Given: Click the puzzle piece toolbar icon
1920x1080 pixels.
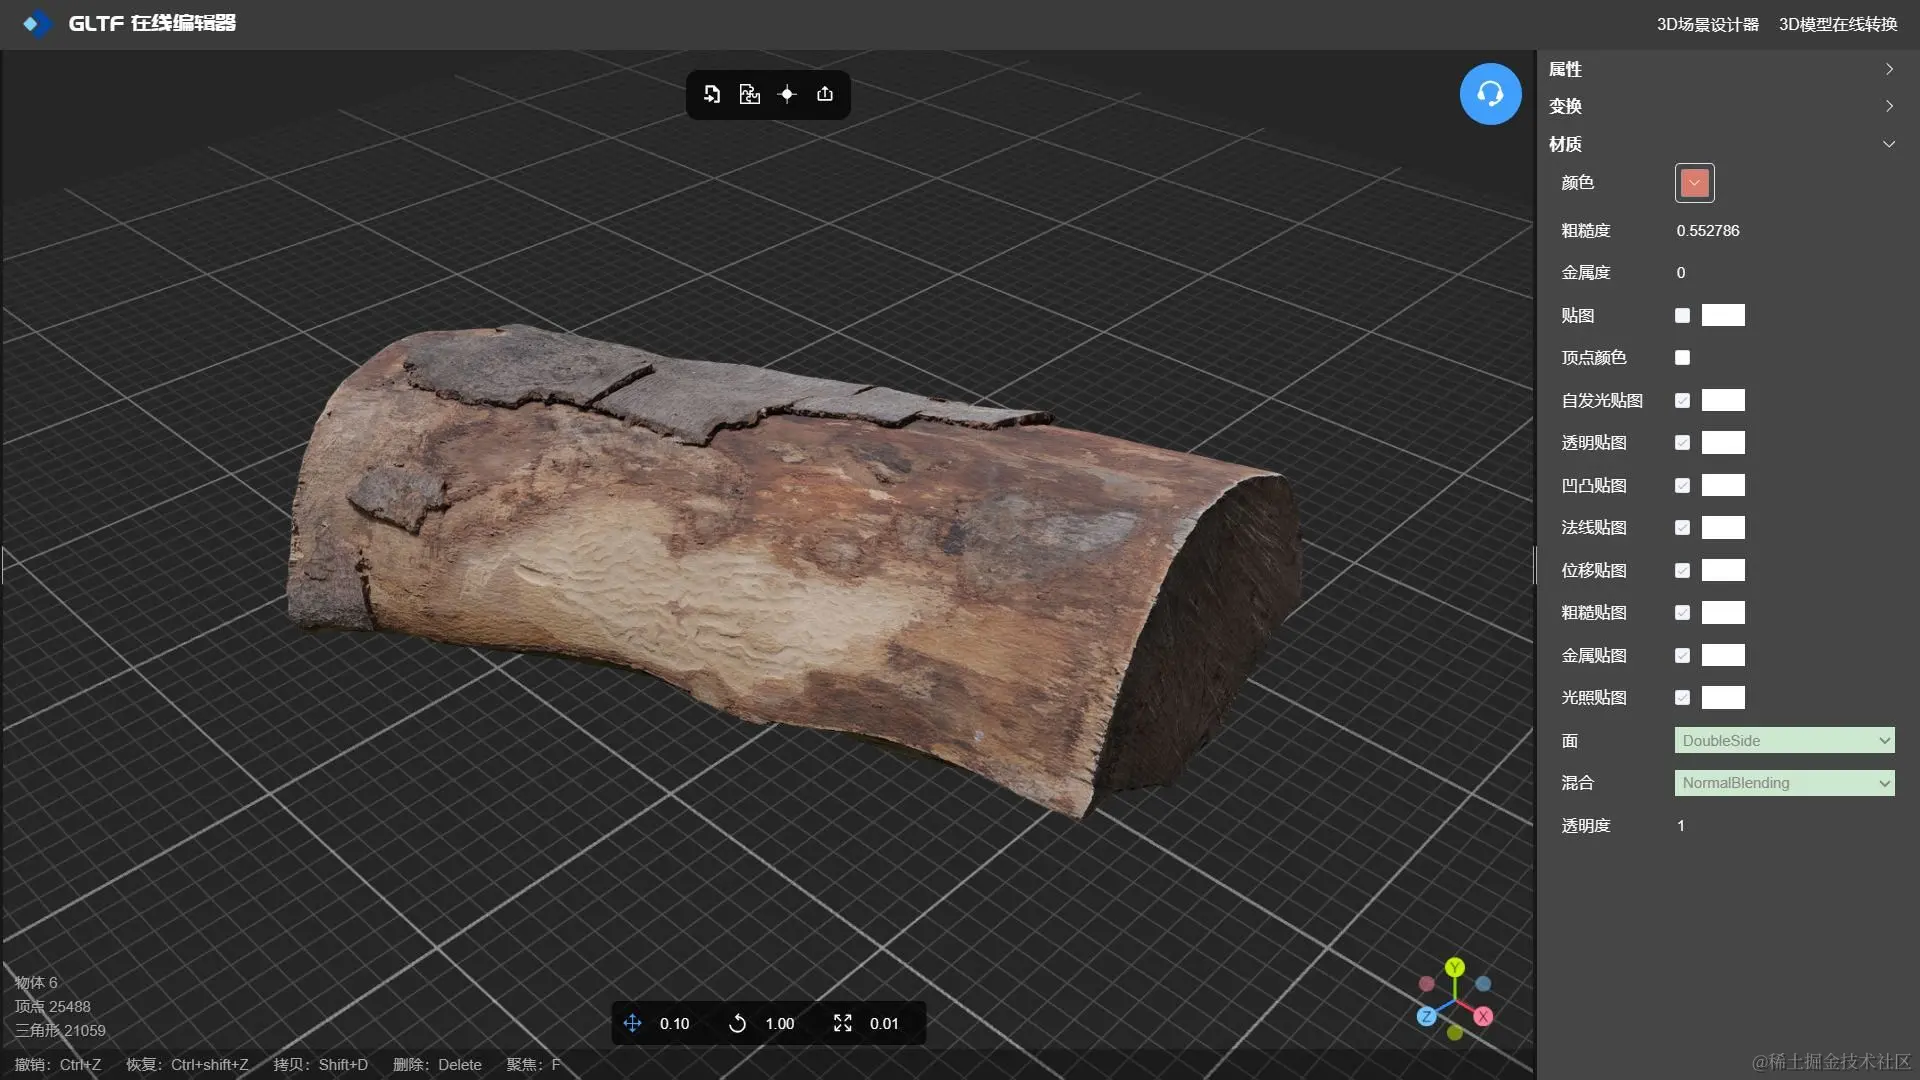Looking at the screenshot, I should [x=749, y=94].
